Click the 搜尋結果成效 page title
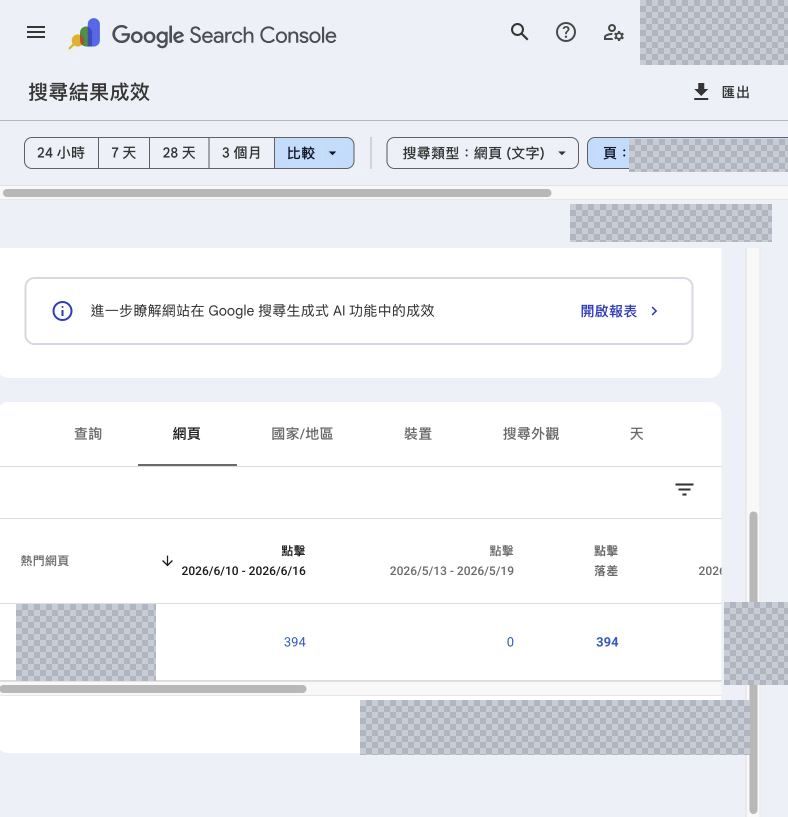Viewport: 788px width, 817px height. [89, 92]
